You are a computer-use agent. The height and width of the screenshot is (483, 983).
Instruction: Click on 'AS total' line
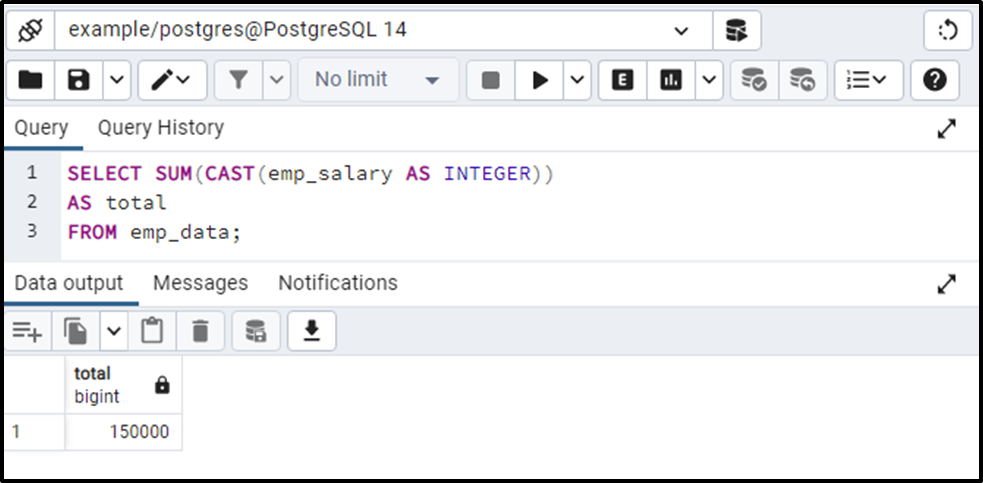[117, 202]
